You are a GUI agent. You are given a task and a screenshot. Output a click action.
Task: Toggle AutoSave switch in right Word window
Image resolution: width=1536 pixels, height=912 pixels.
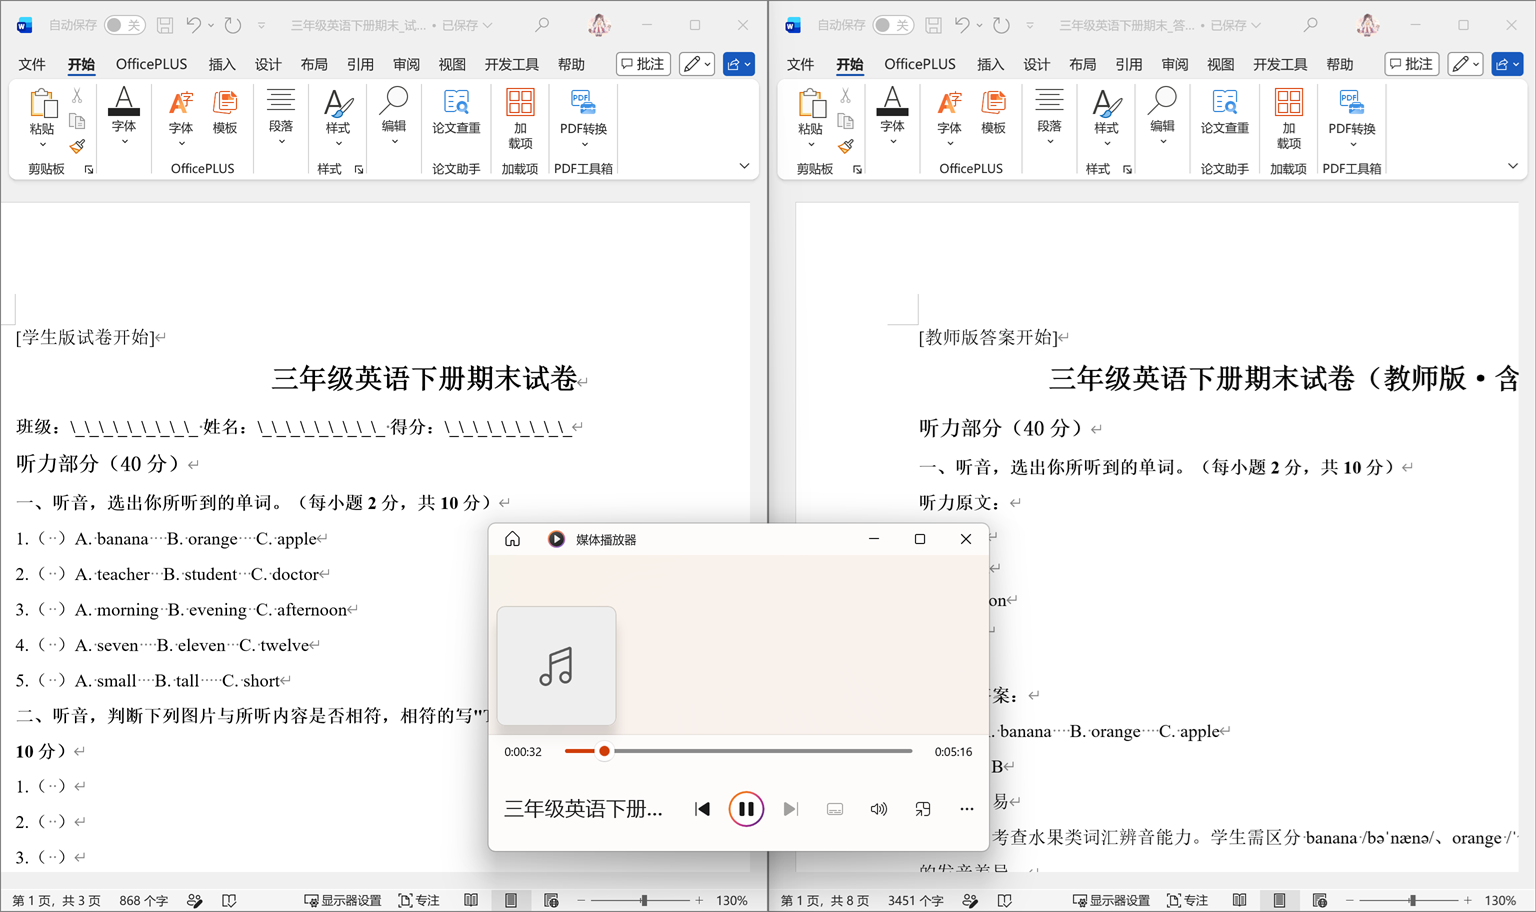pos(892,25)
